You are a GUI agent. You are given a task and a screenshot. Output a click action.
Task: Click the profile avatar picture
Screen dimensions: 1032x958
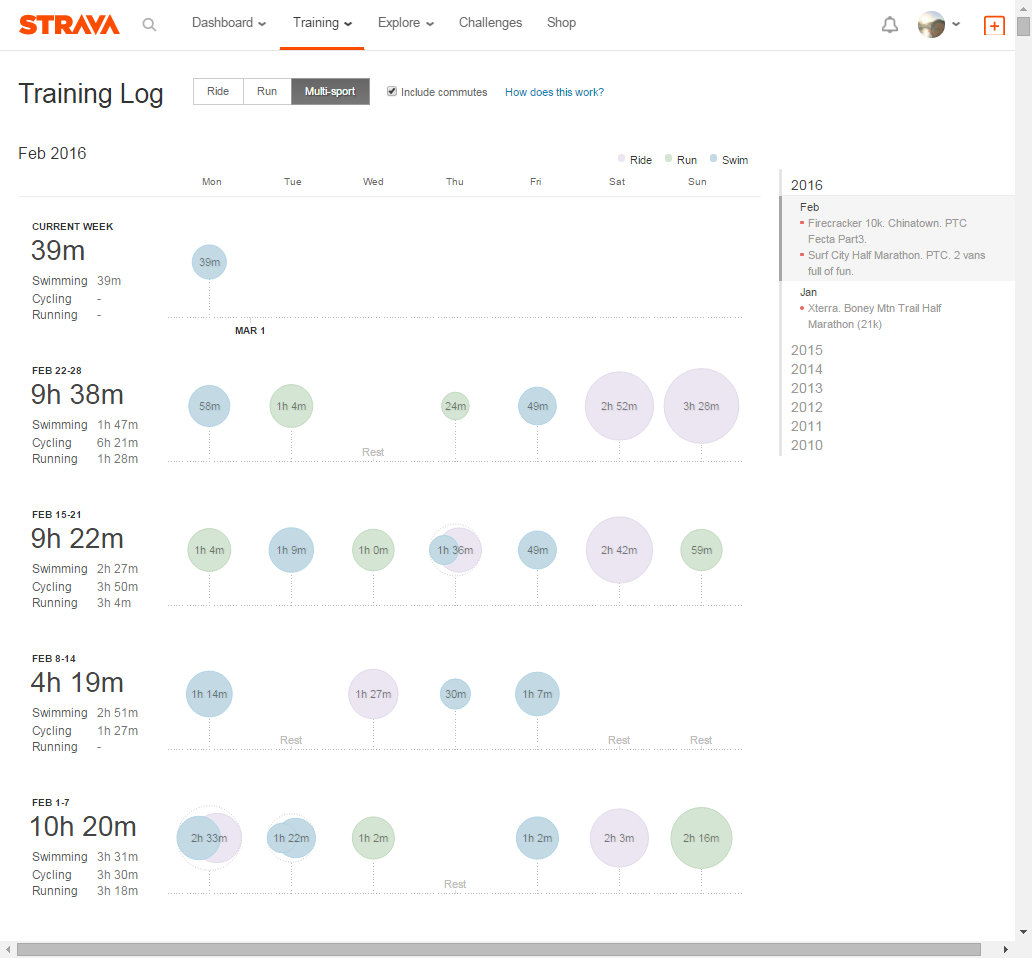(931, 25)
